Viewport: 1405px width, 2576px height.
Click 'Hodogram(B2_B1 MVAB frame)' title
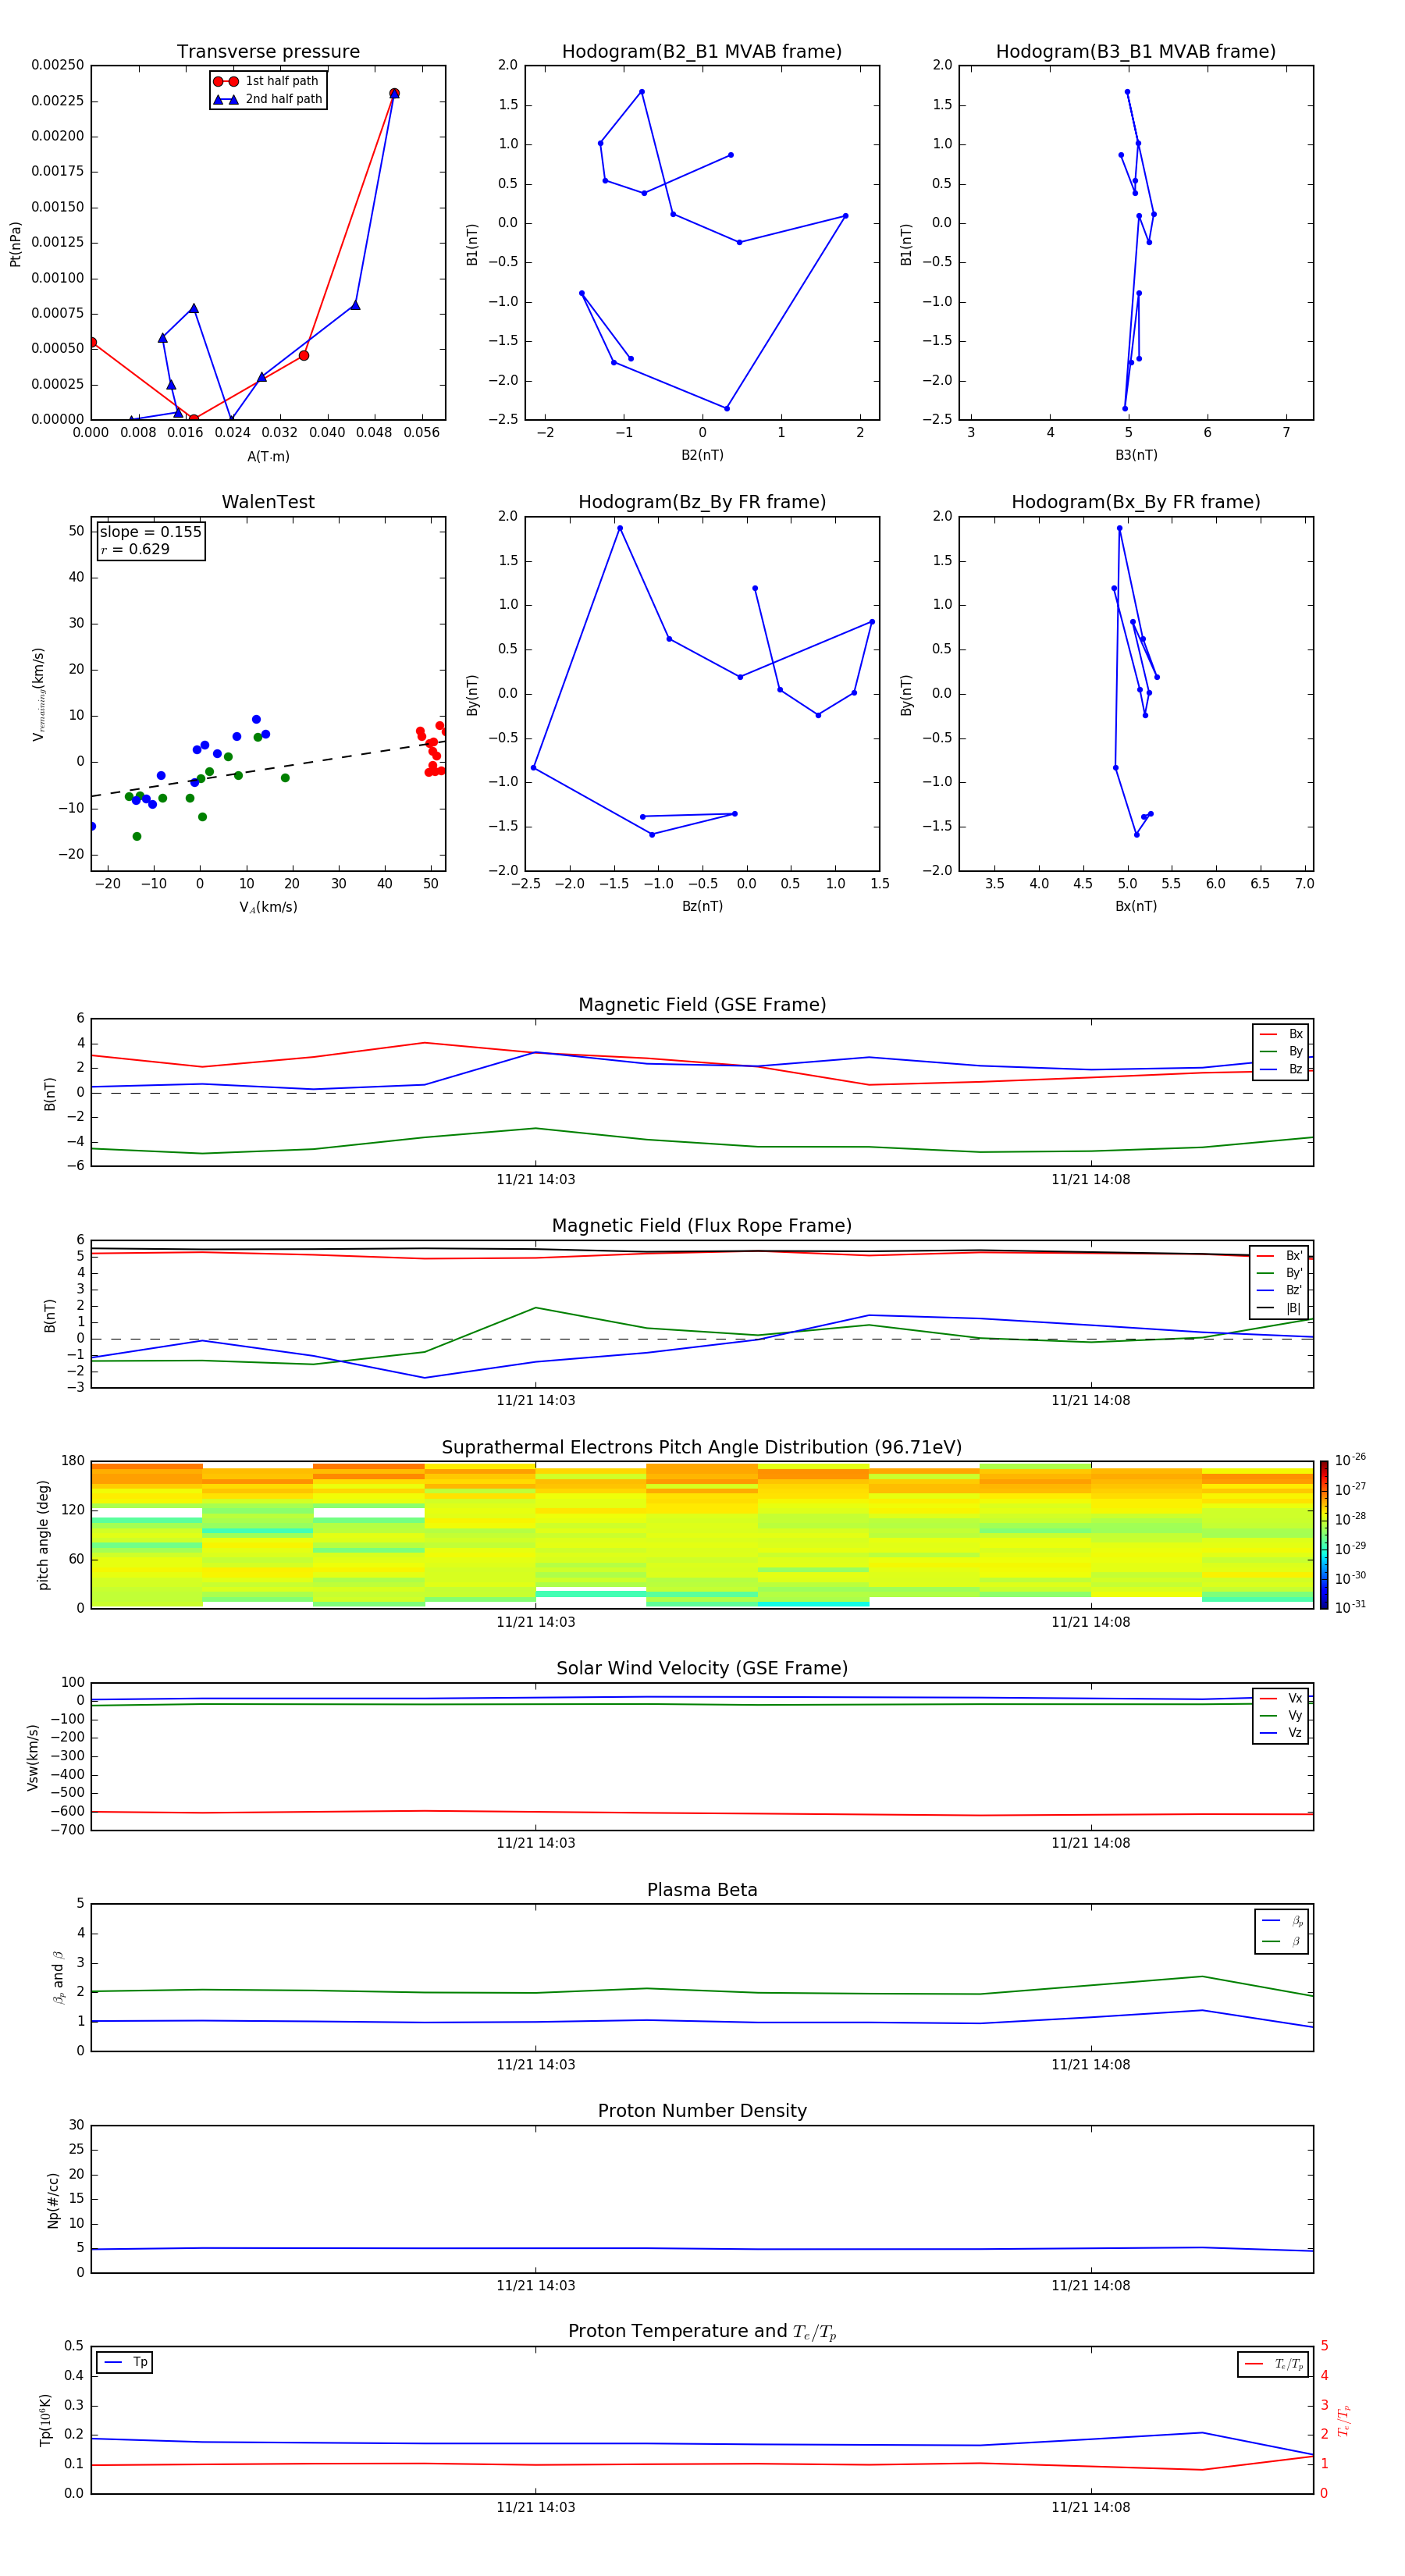click(x=702, y=52)
